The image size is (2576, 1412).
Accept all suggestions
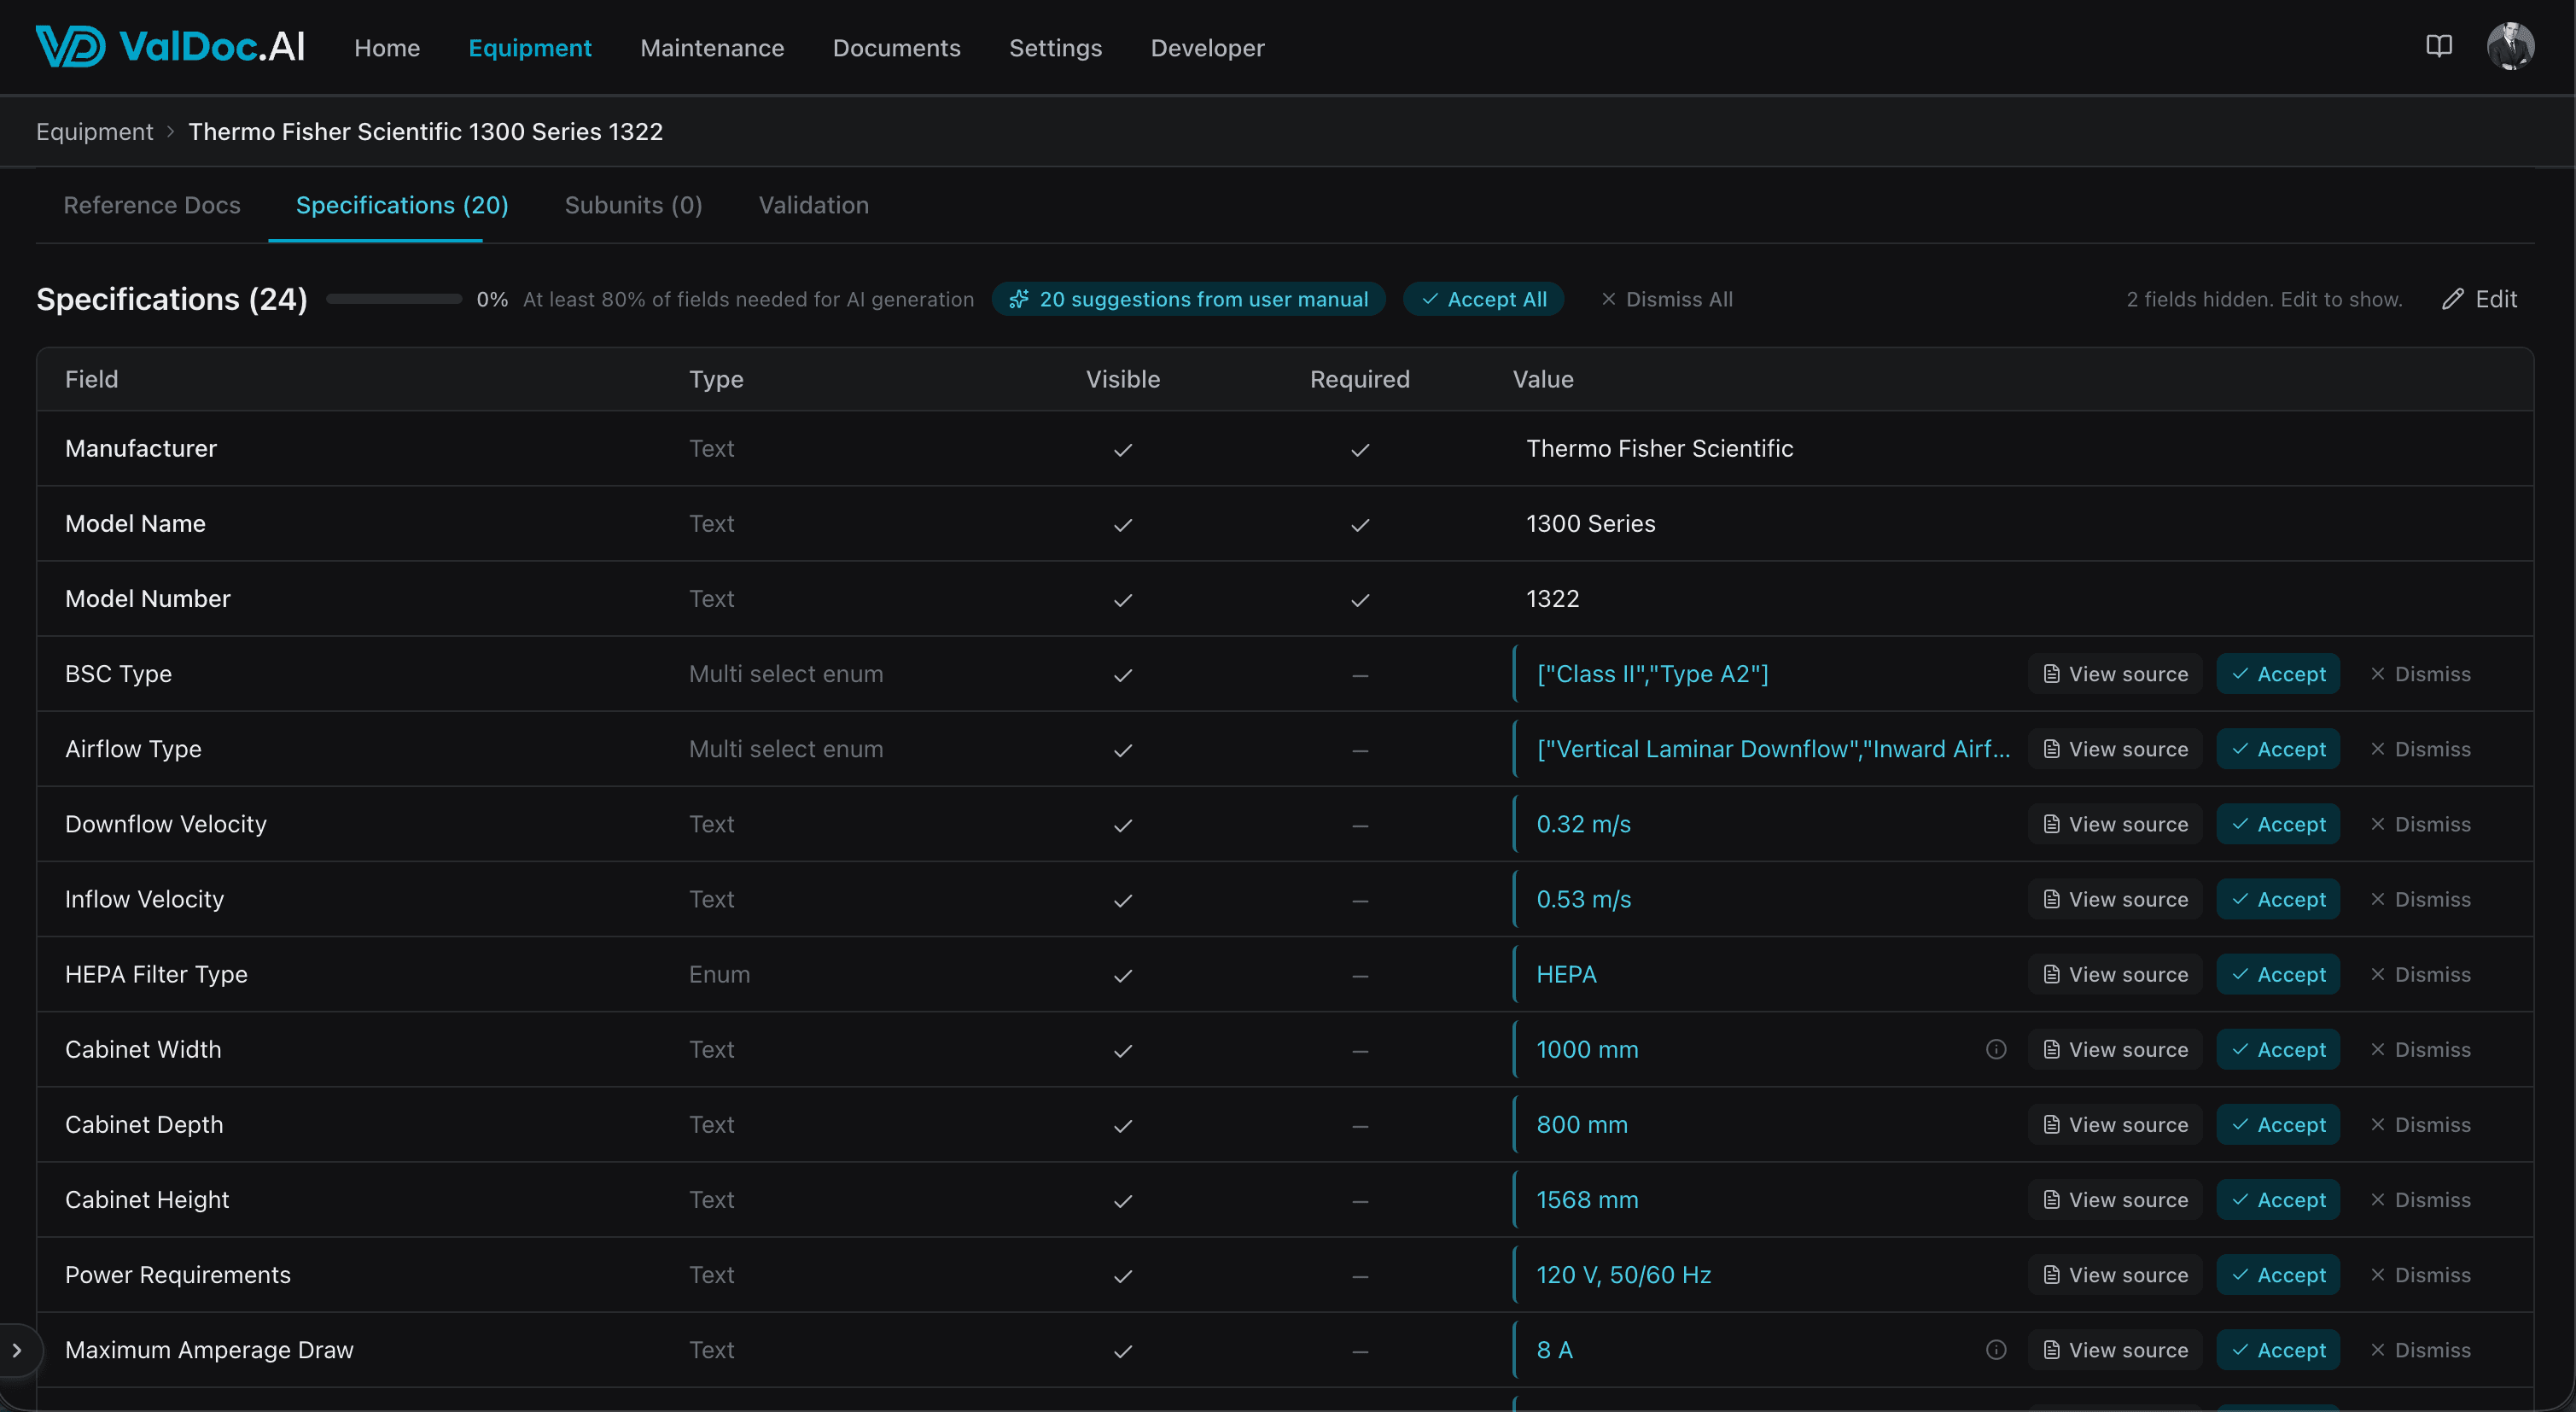point(1484,299)
